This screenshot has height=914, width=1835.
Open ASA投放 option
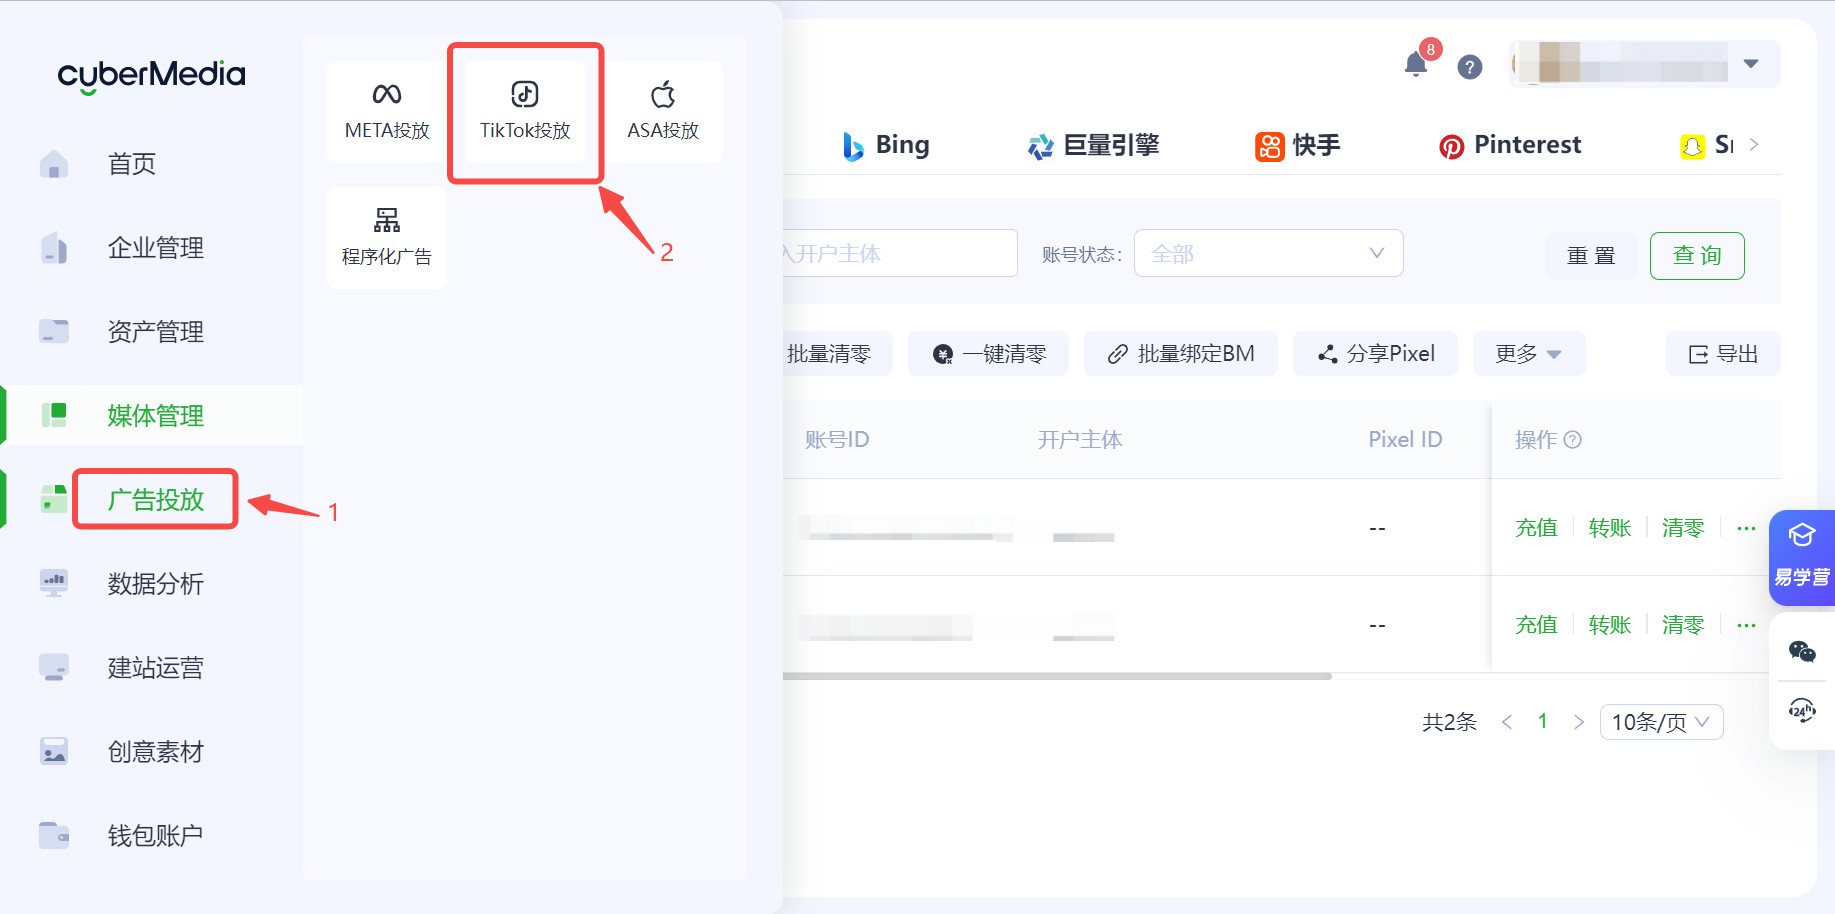coord(663,111)
